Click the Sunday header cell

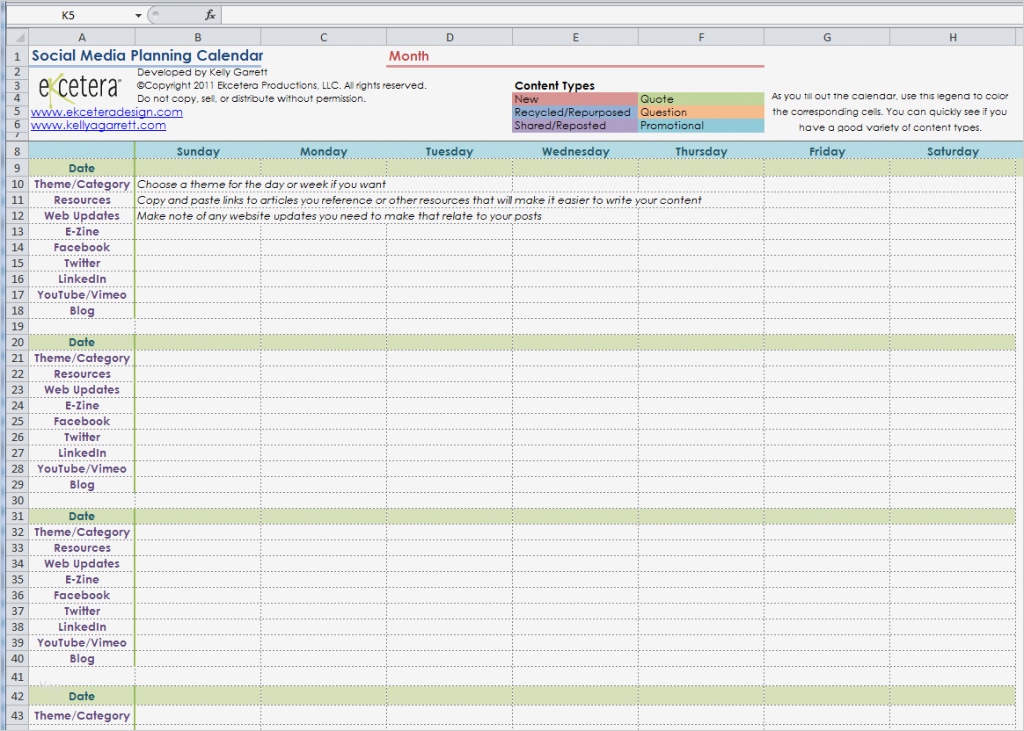197,151
